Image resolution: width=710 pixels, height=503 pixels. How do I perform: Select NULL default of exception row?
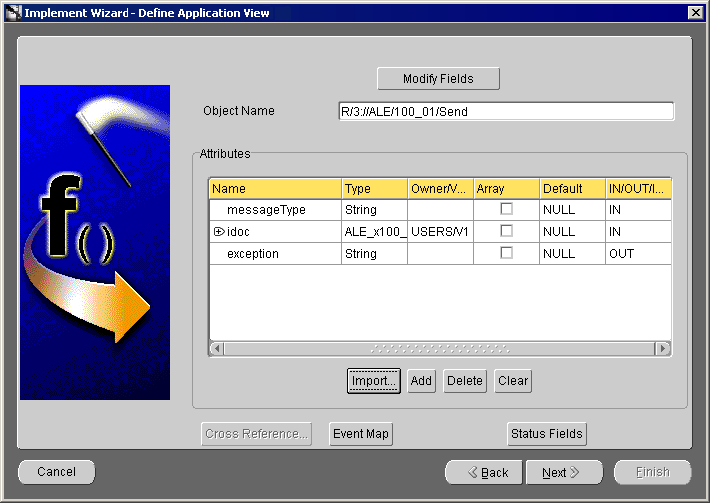click(x=573, y=254)
